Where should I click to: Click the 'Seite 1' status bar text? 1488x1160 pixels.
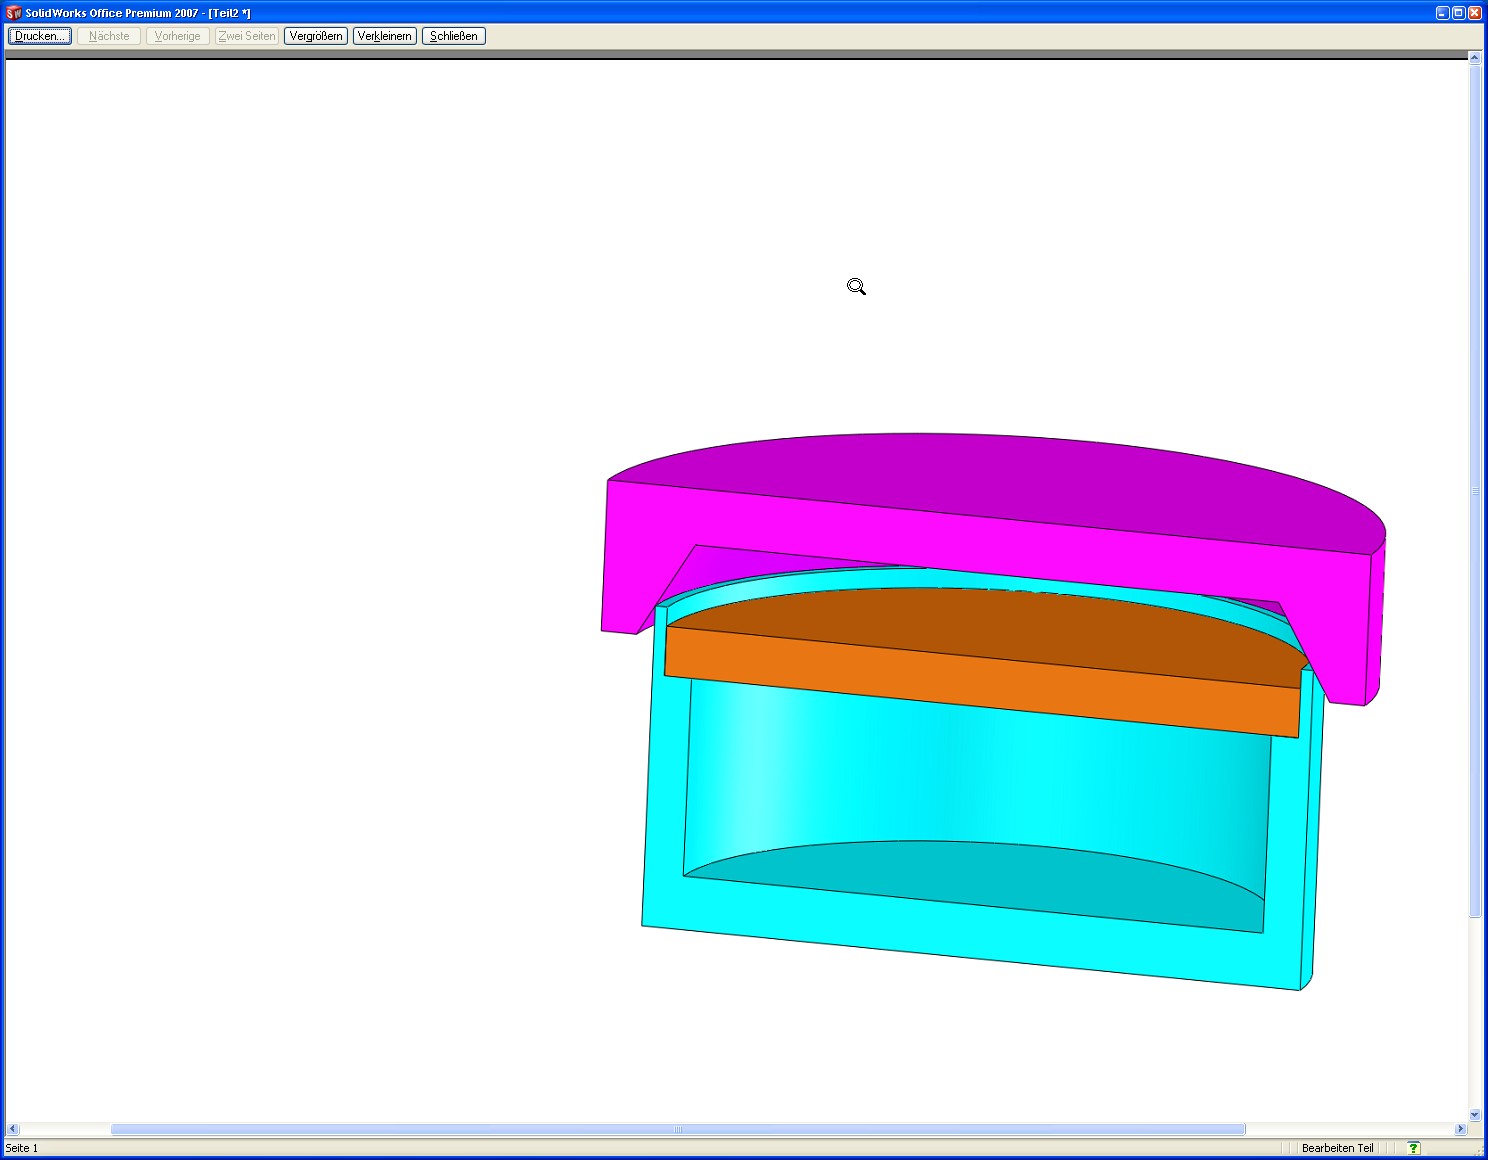(22, 1148)
